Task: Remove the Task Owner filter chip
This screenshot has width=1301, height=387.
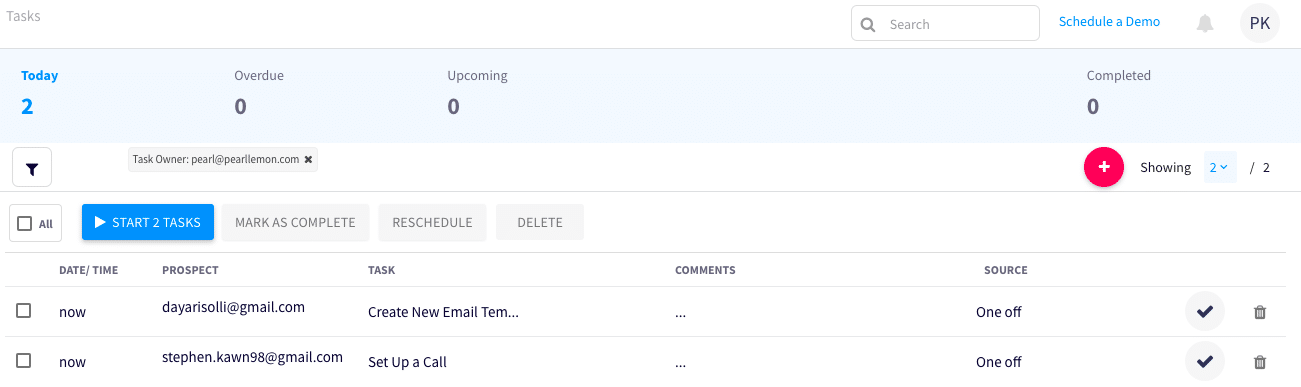Action: [x=308, y=159]
